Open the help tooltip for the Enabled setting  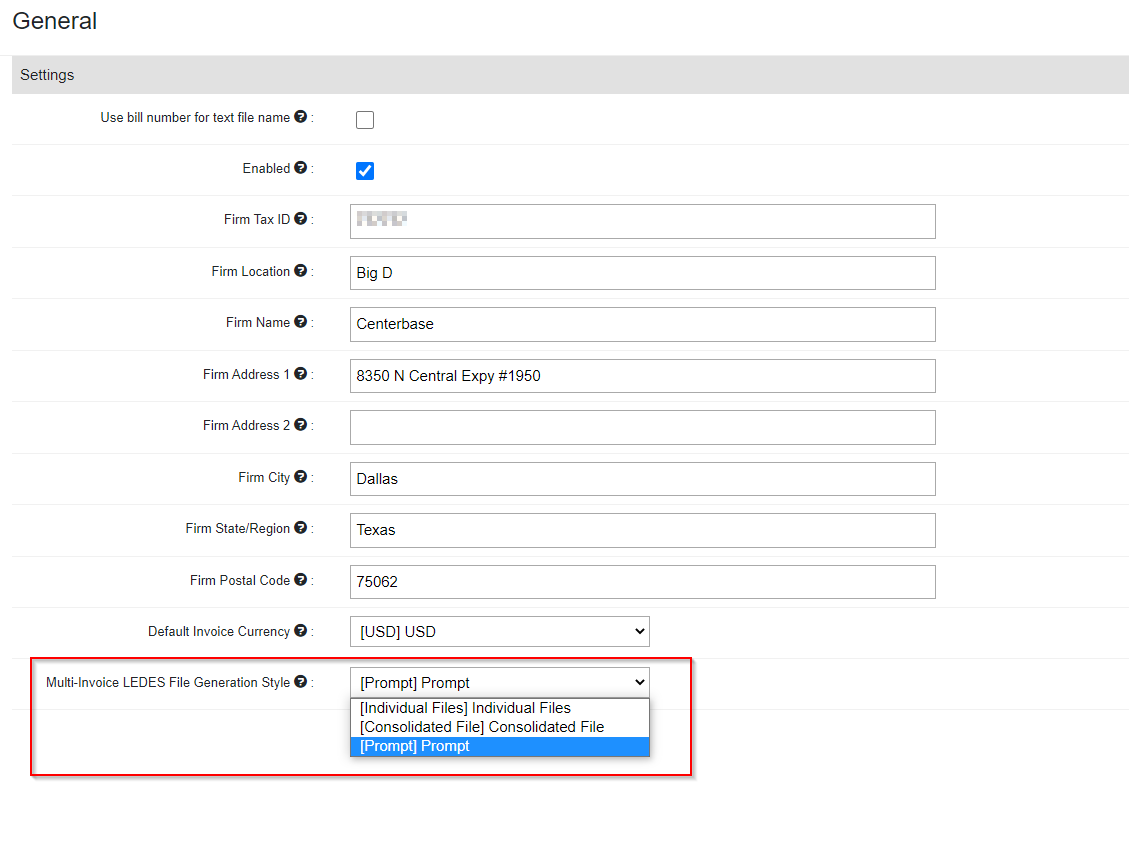[x=303, y=168]
